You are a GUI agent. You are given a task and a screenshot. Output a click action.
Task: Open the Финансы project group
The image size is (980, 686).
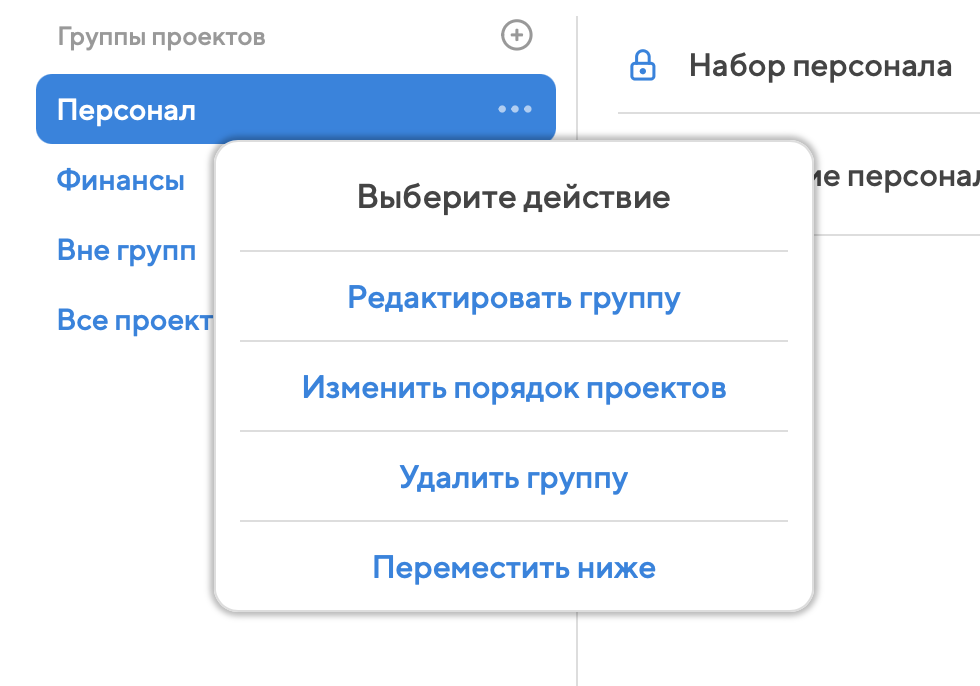coord(121,181)
